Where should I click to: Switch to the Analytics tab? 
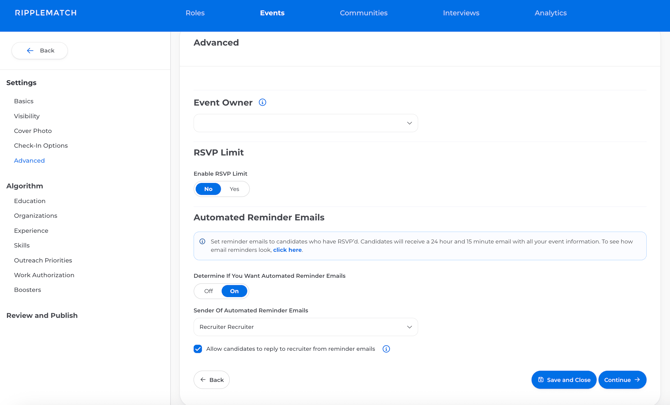click(x=550, y=13)
